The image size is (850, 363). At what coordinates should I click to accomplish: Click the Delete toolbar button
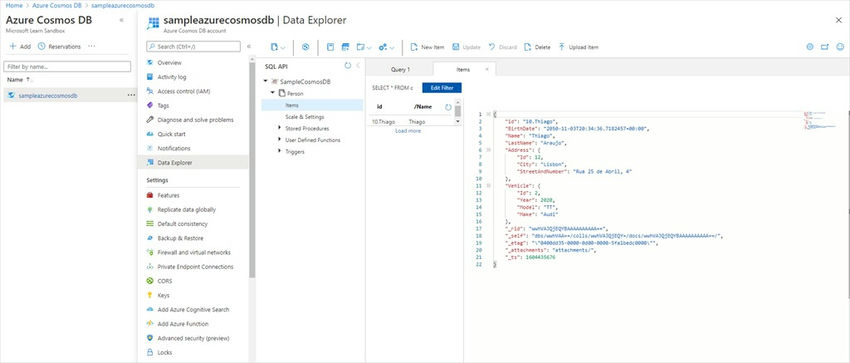pyautogui.click(x=537, y=47)
